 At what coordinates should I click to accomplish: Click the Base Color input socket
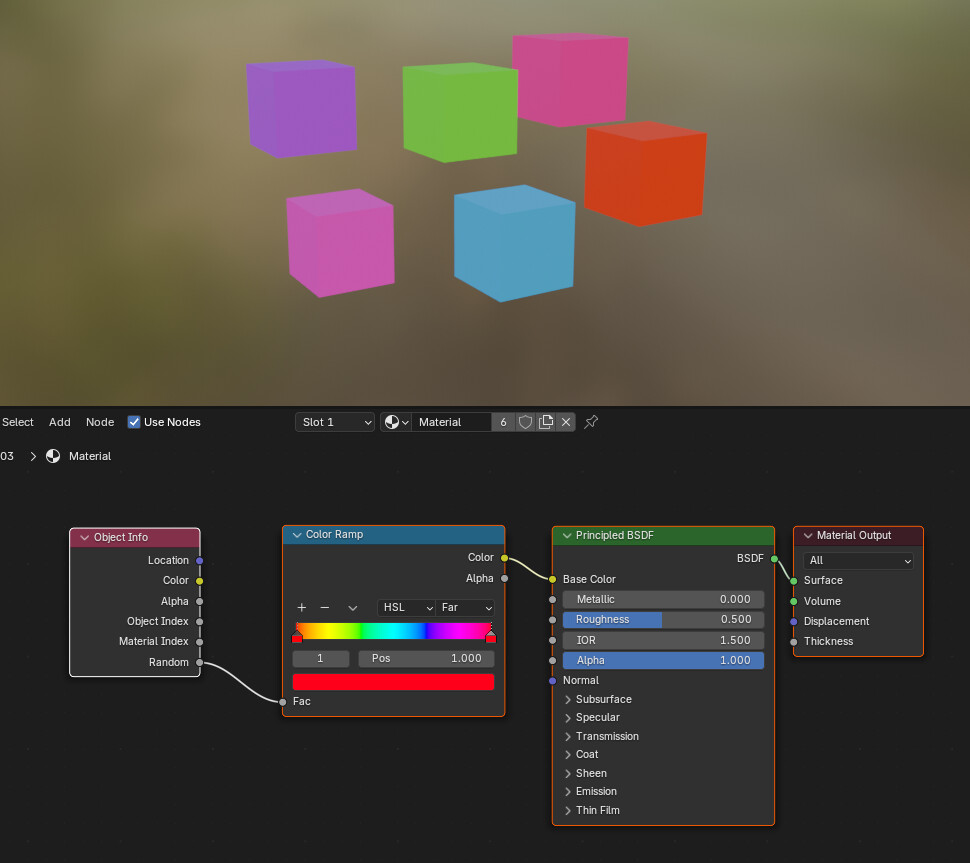point(552,580)
